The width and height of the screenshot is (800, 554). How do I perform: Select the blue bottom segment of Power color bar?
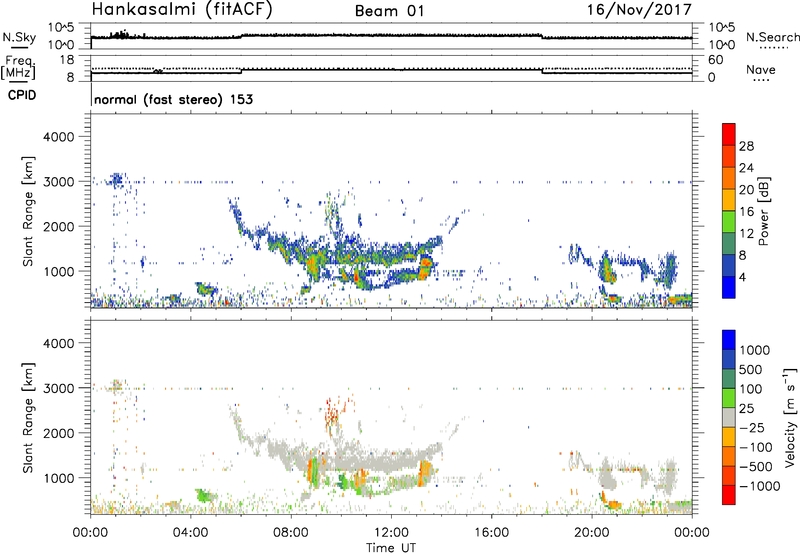(x=729, y=287)
